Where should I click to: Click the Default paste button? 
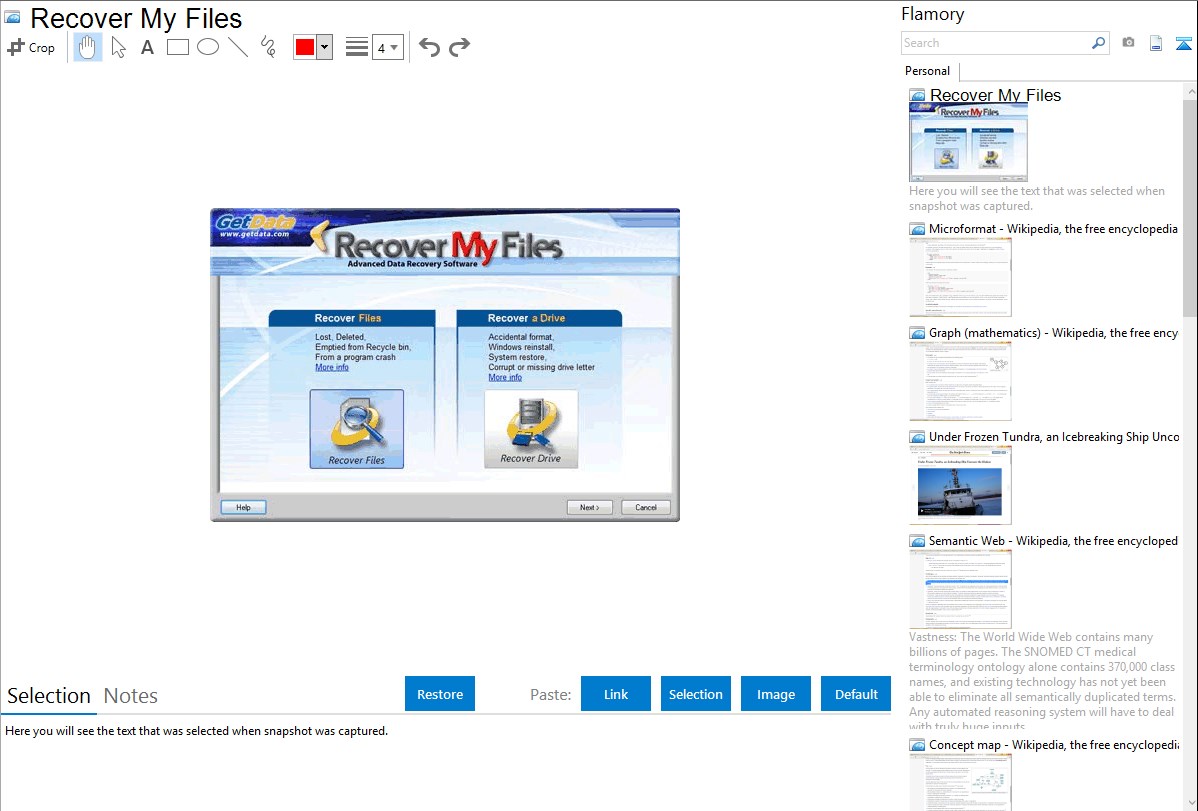coord(856,694)
